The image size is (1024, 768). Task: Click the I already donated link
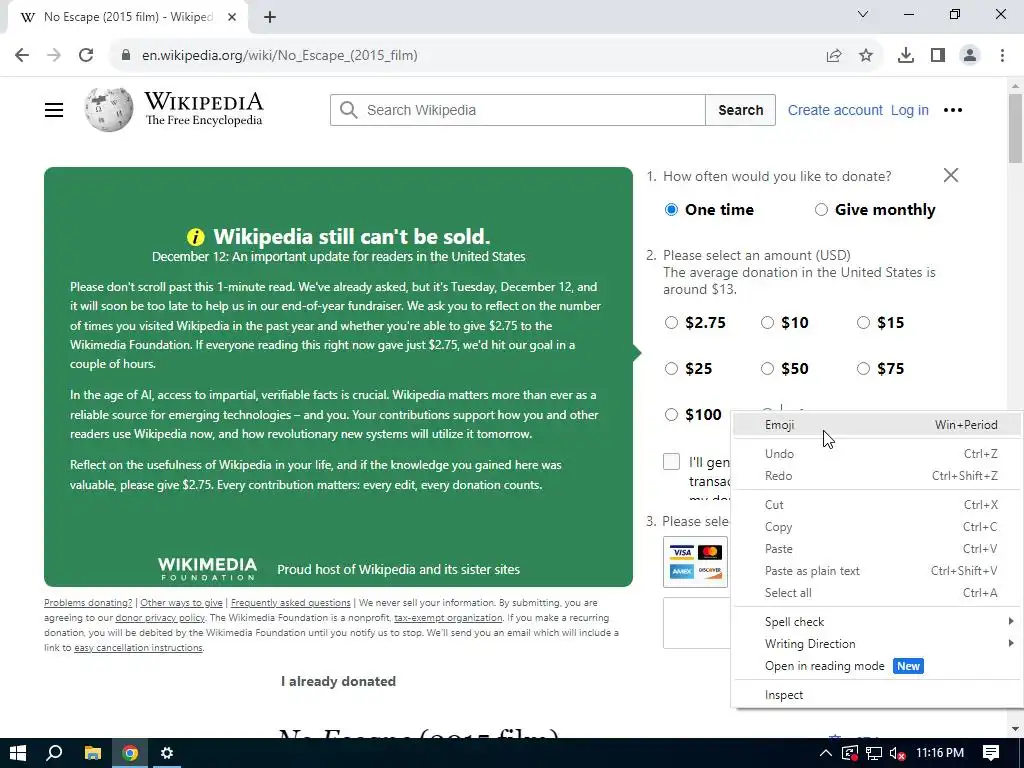[x=338, y=681]
